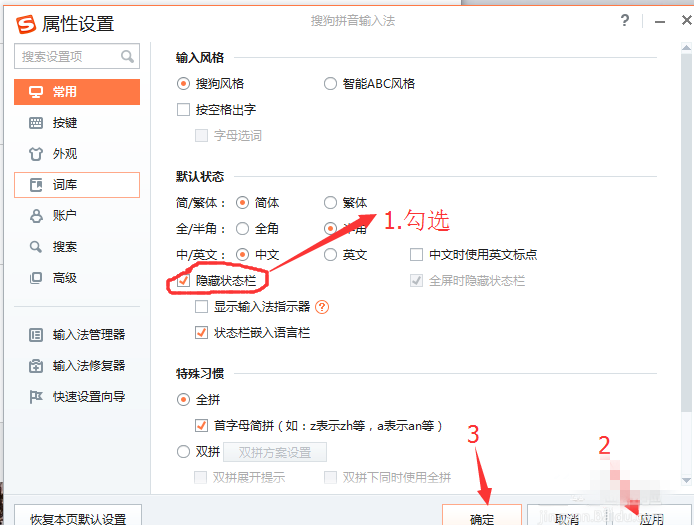Screen dimensions: 694x525
Task: Choose 繁体 as default character set
Action: [330, 203]
